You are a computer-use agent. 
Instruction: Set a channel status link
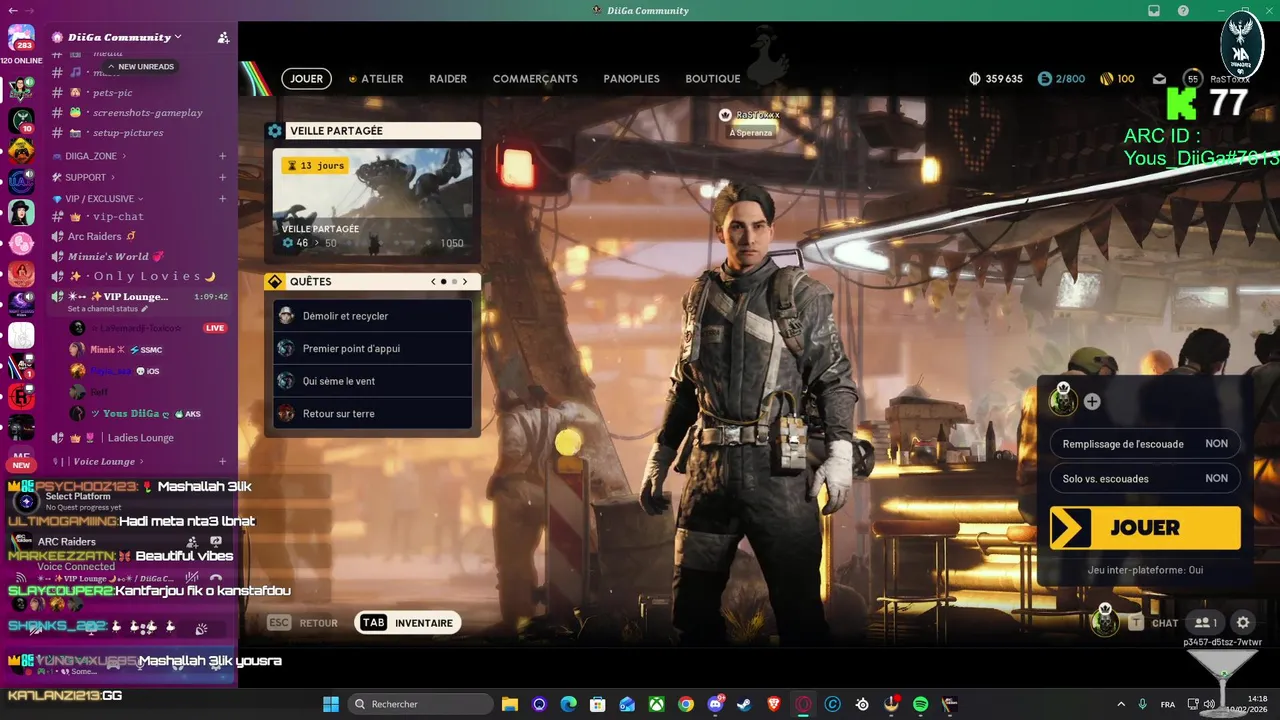click(108, 309)
